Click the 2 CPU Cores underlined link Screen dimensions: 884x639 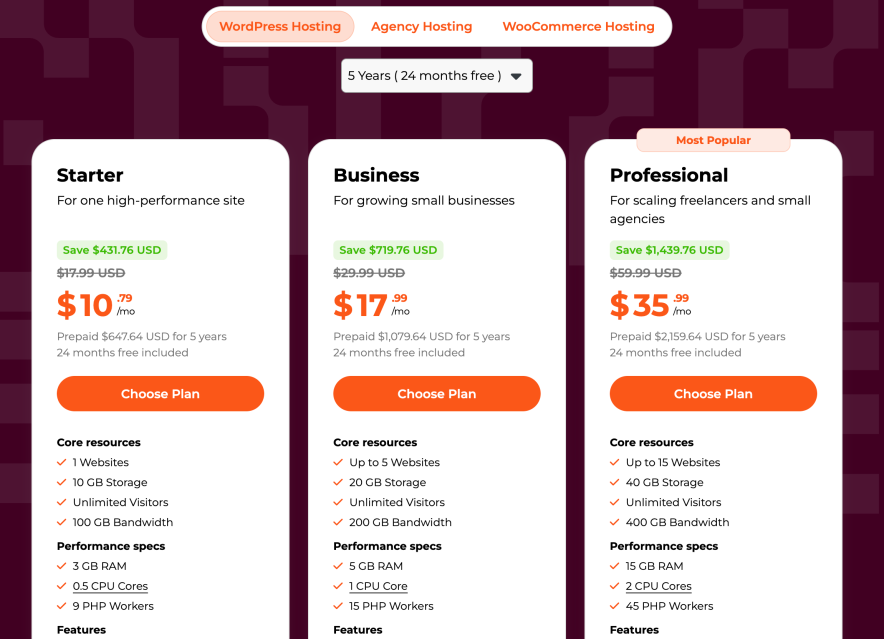pos(658,586)
